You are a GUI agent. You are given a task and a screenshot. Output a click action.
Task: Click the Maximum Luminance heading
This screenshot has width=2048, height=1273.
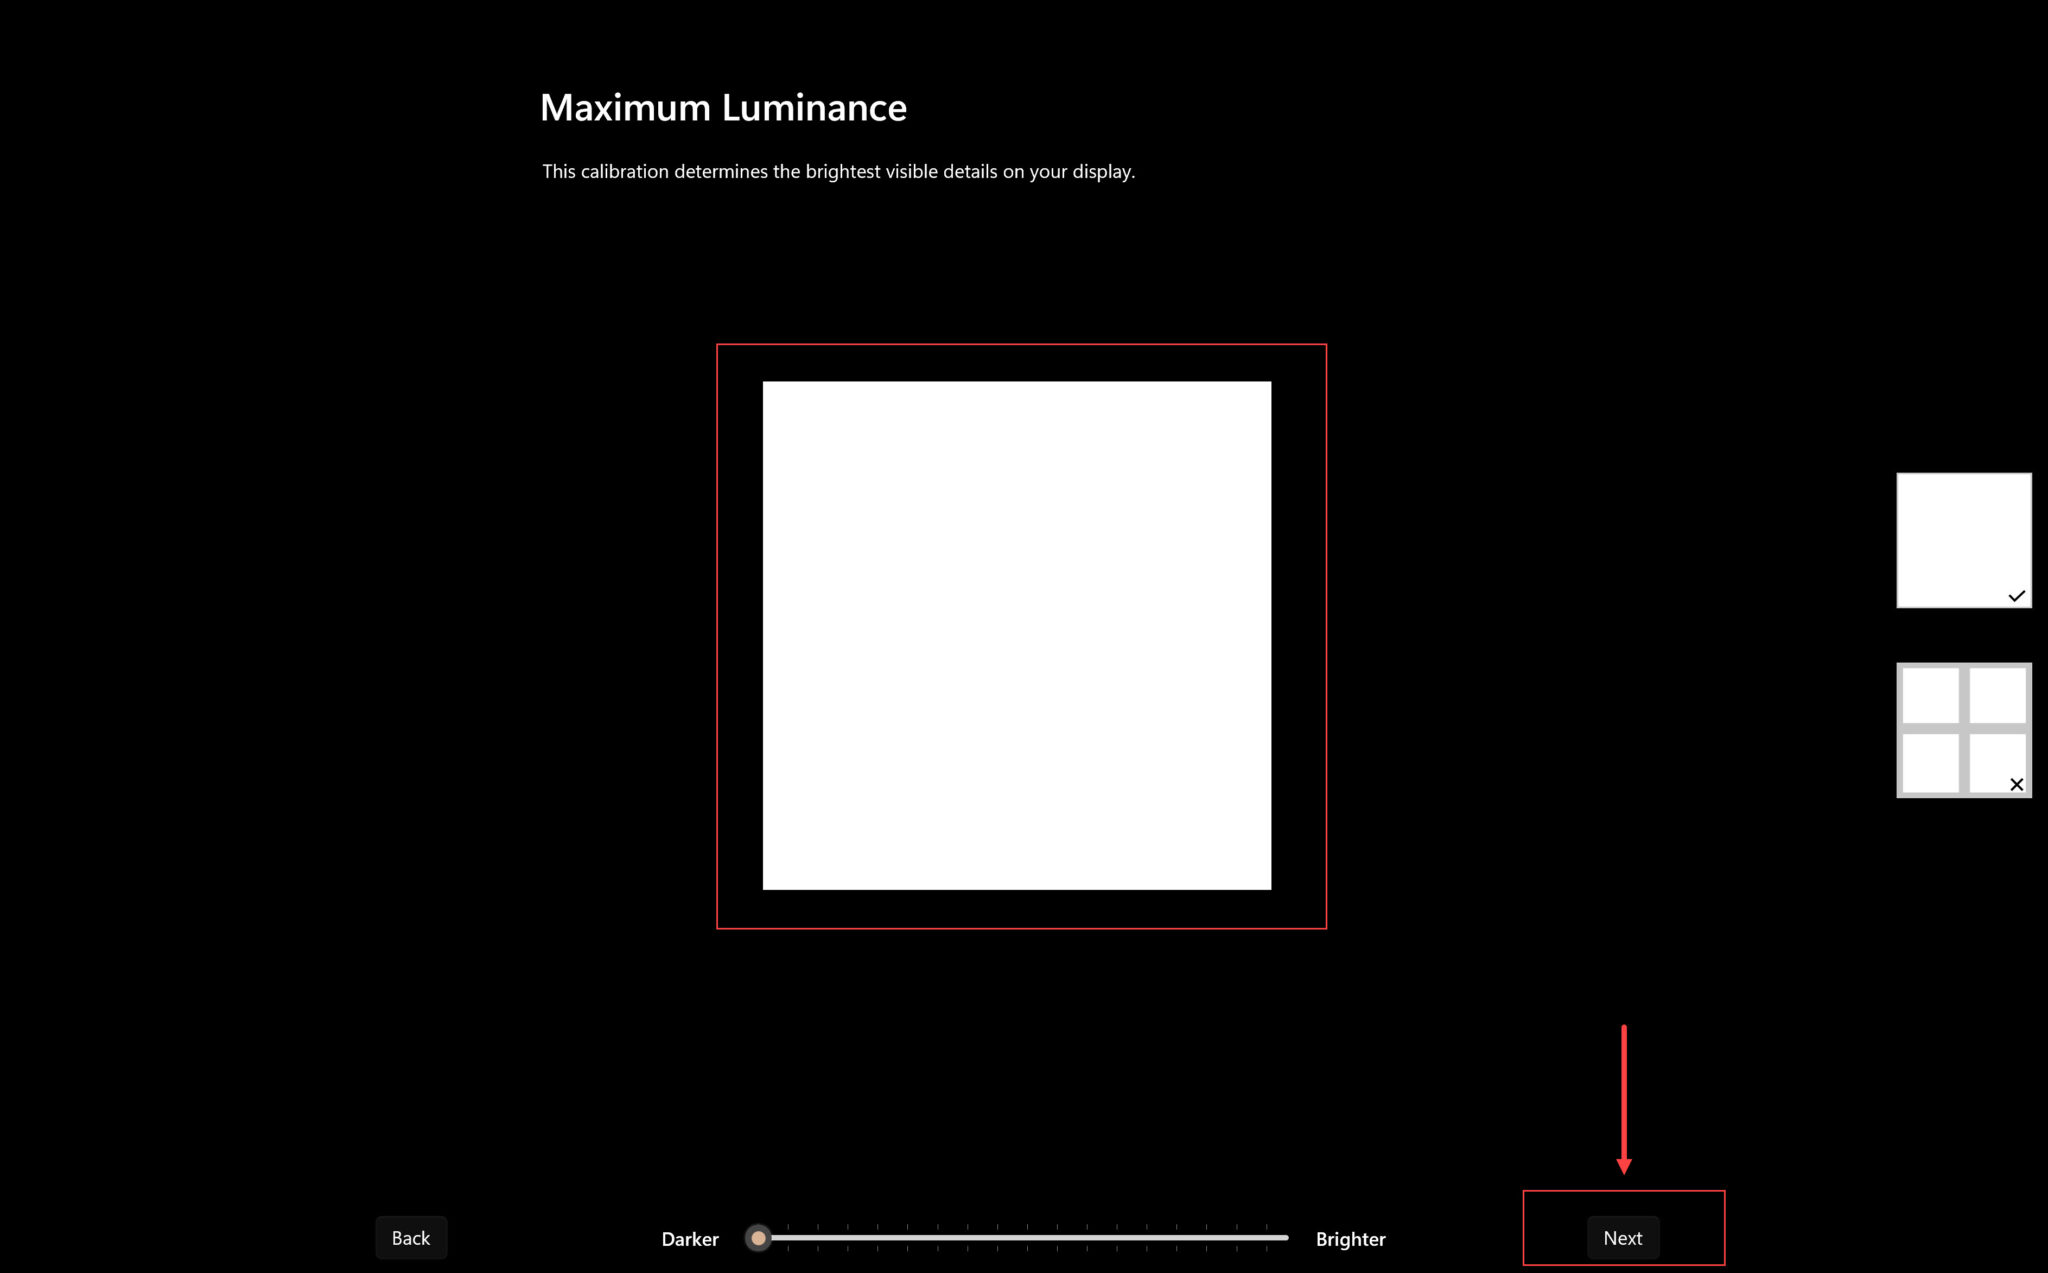723,107
